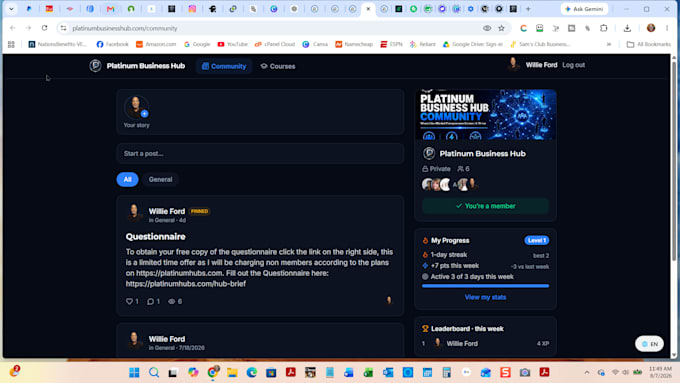Click the You're a member button
The height and width of the screenshot is (383, 680).
tap(485, 206)
